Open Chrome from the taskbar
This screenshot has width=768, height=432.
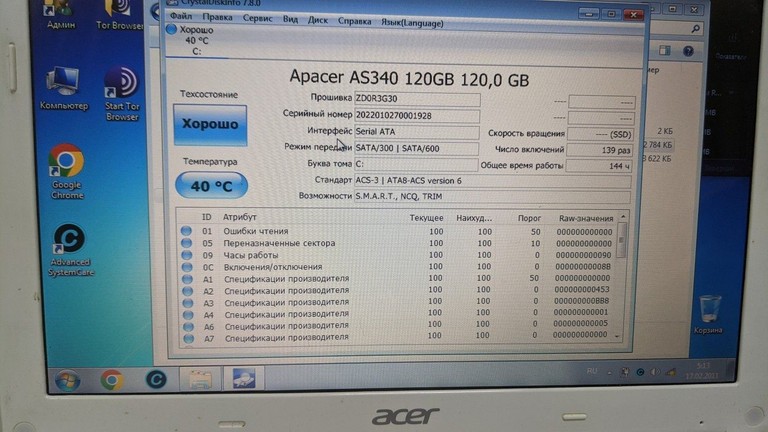(x=112, y=380)
